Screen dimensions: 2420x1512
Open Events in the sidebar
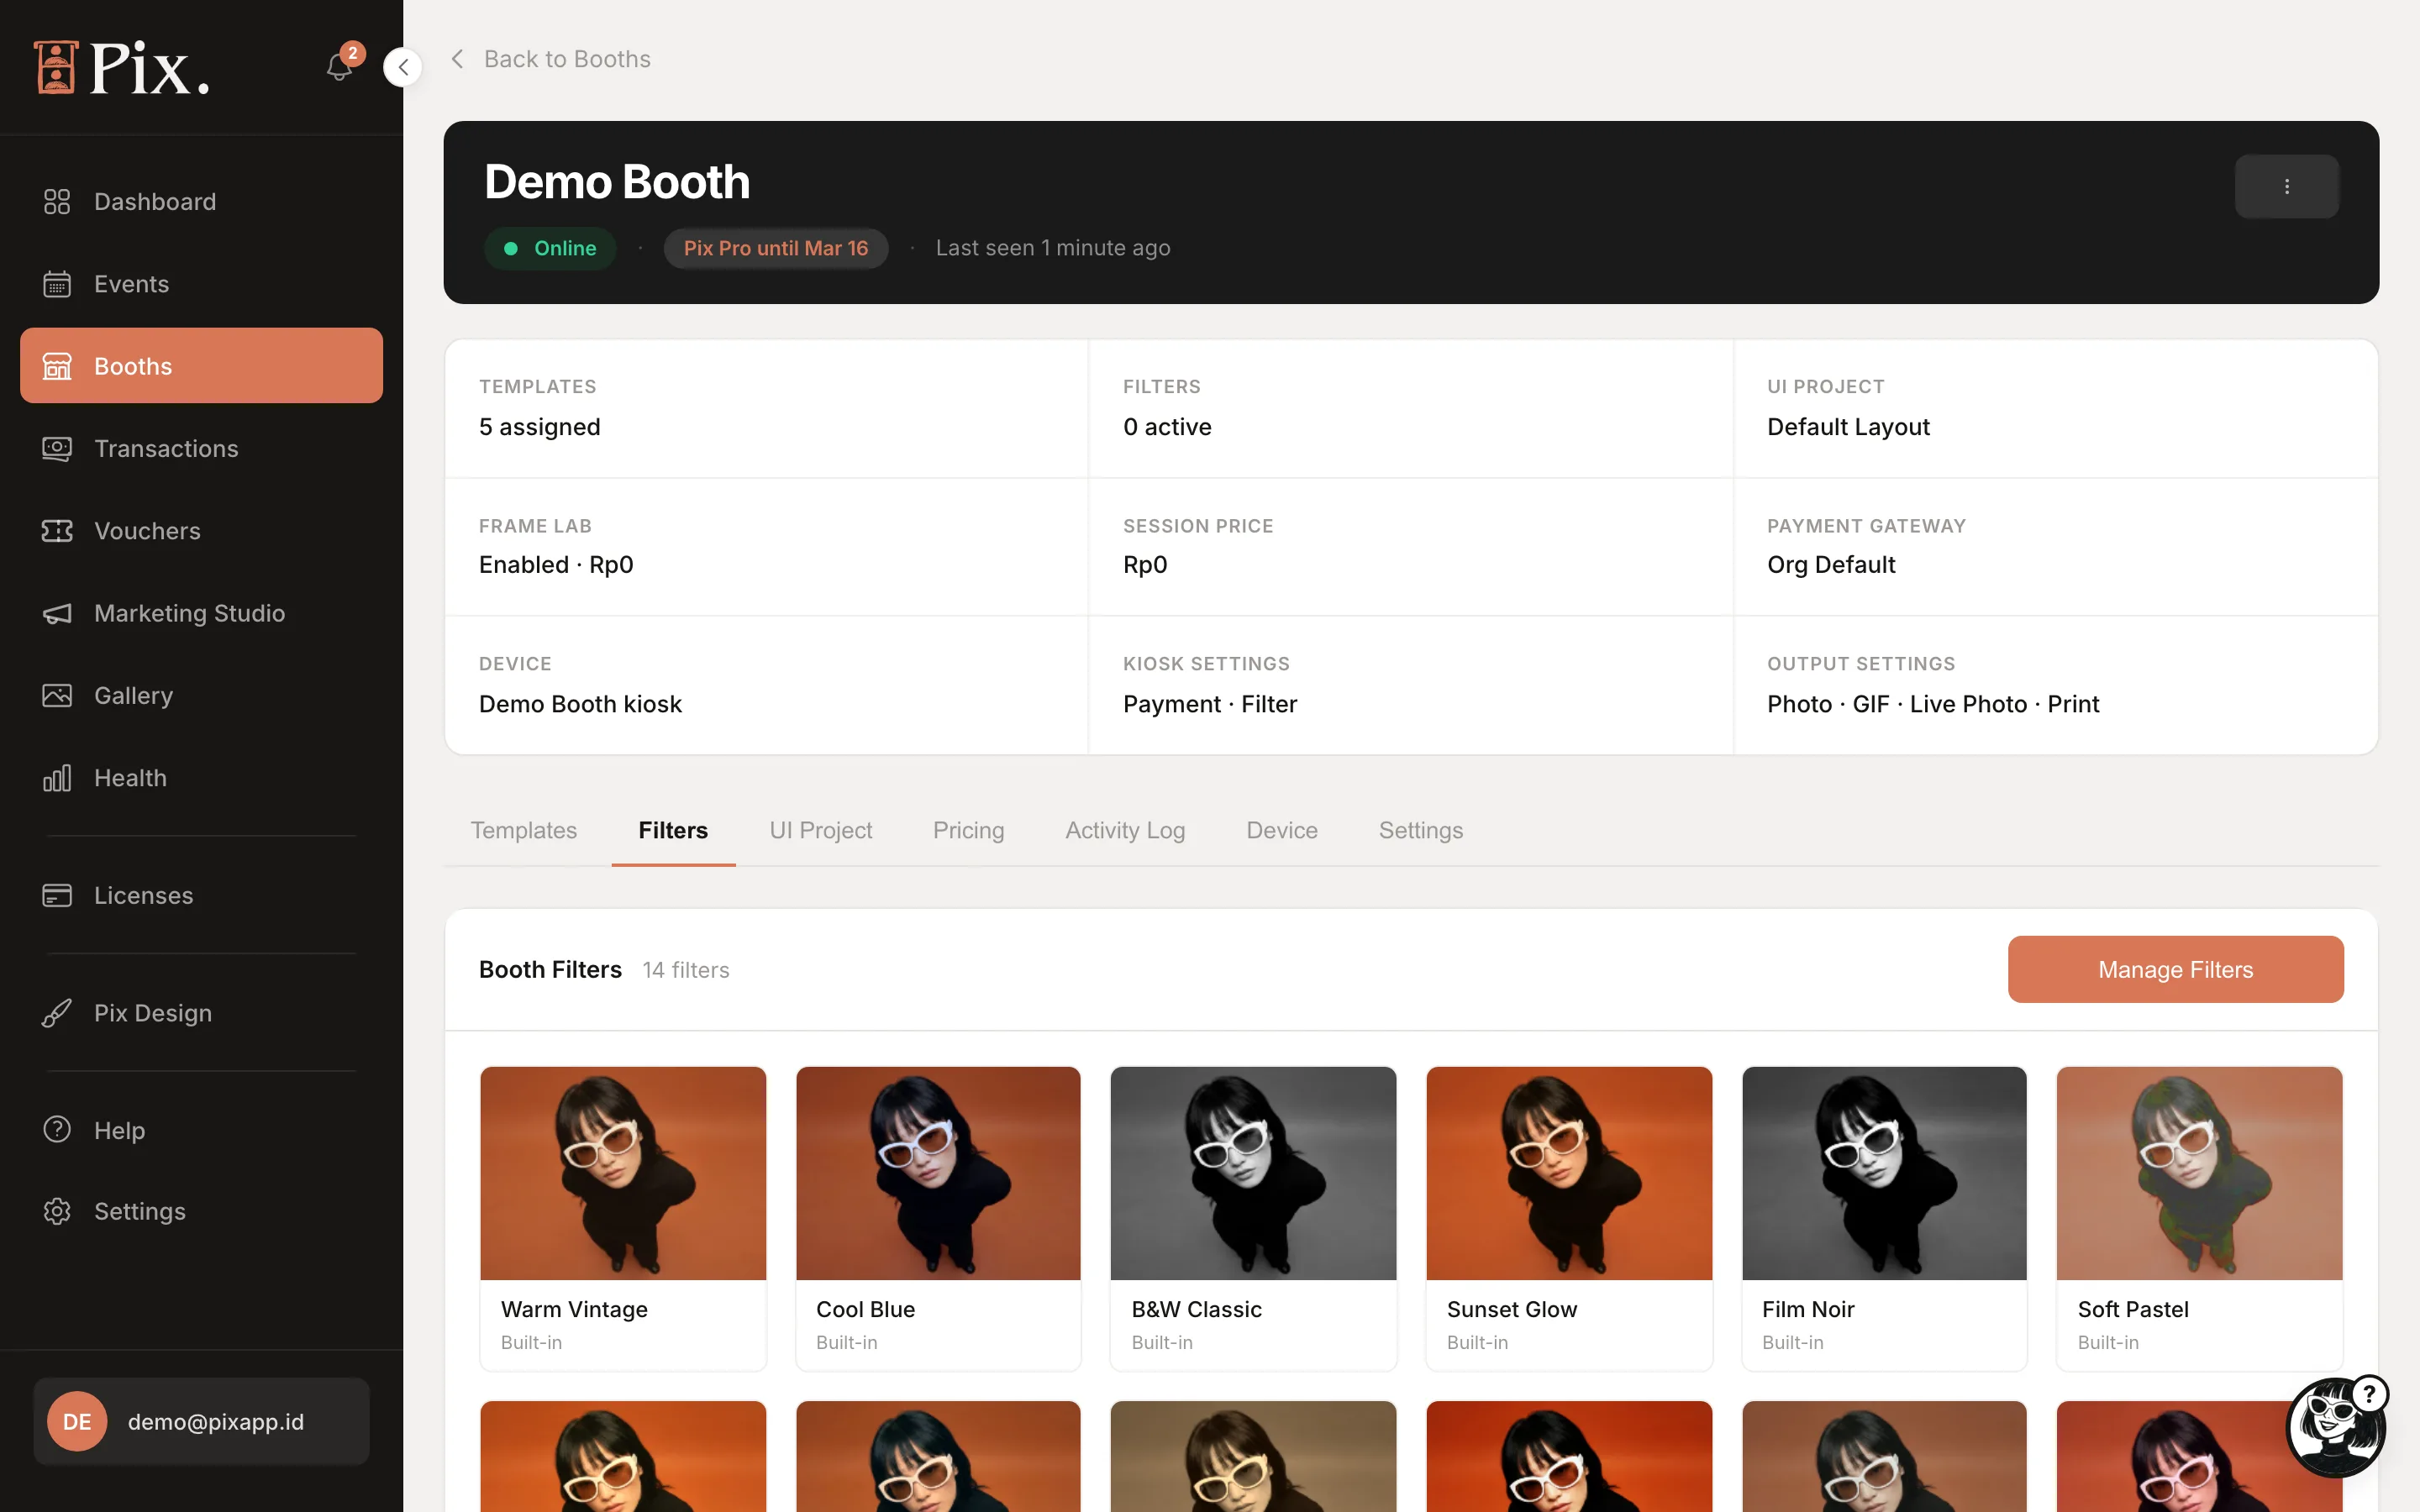point(201,284)
